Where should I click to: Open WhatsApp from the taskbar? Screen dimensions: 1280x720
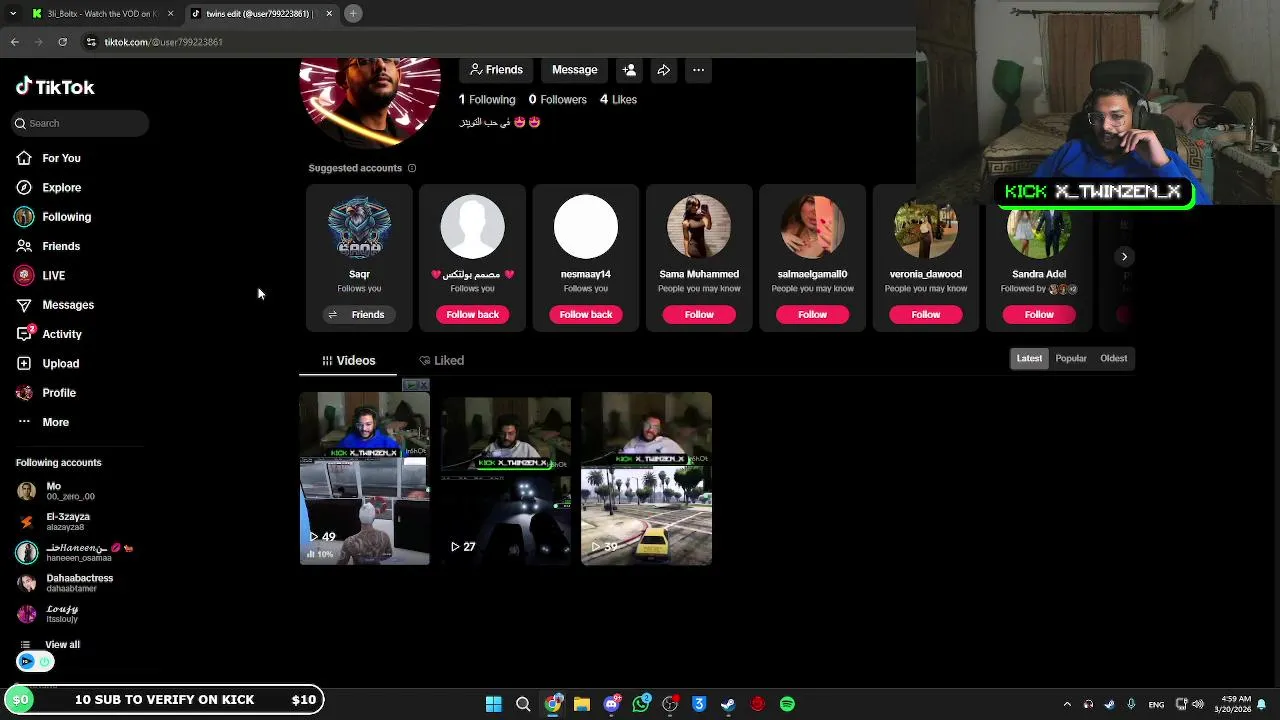click(x=641, y=704)
